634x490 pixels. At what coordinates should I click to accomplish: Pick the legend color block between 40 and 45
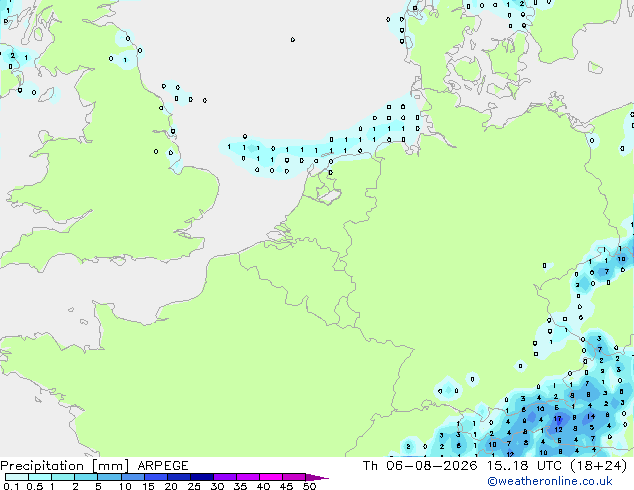pos(271,477)
